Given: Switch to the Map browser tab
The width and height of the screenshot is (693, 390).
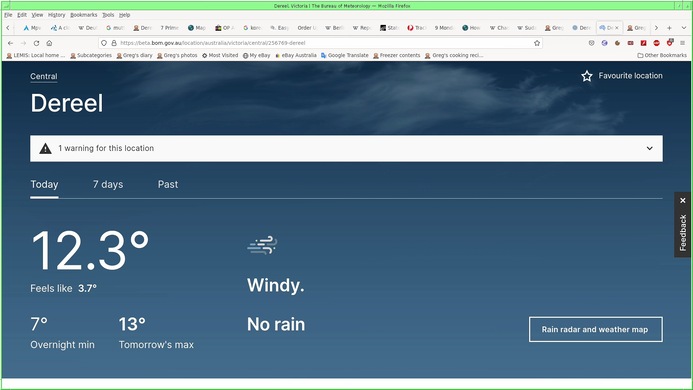Looking at the screenshot, I should (197, 27).
